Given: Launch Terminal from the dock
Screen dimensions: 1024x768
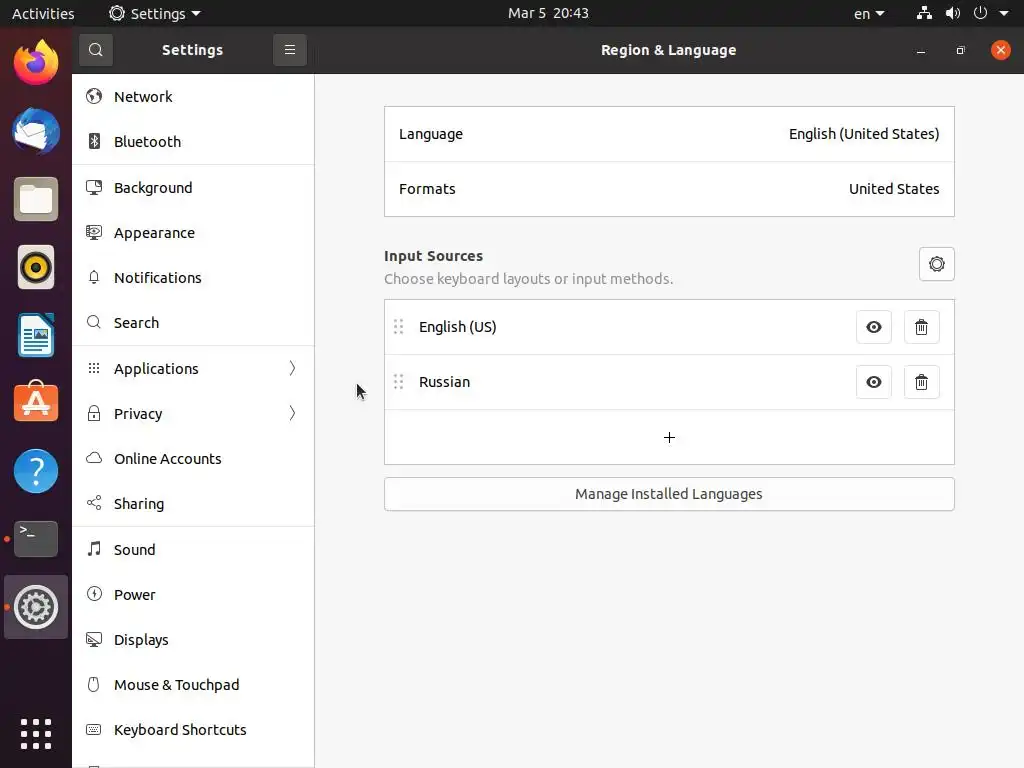Looking at the screenshot, I should [x=36, y=539].
